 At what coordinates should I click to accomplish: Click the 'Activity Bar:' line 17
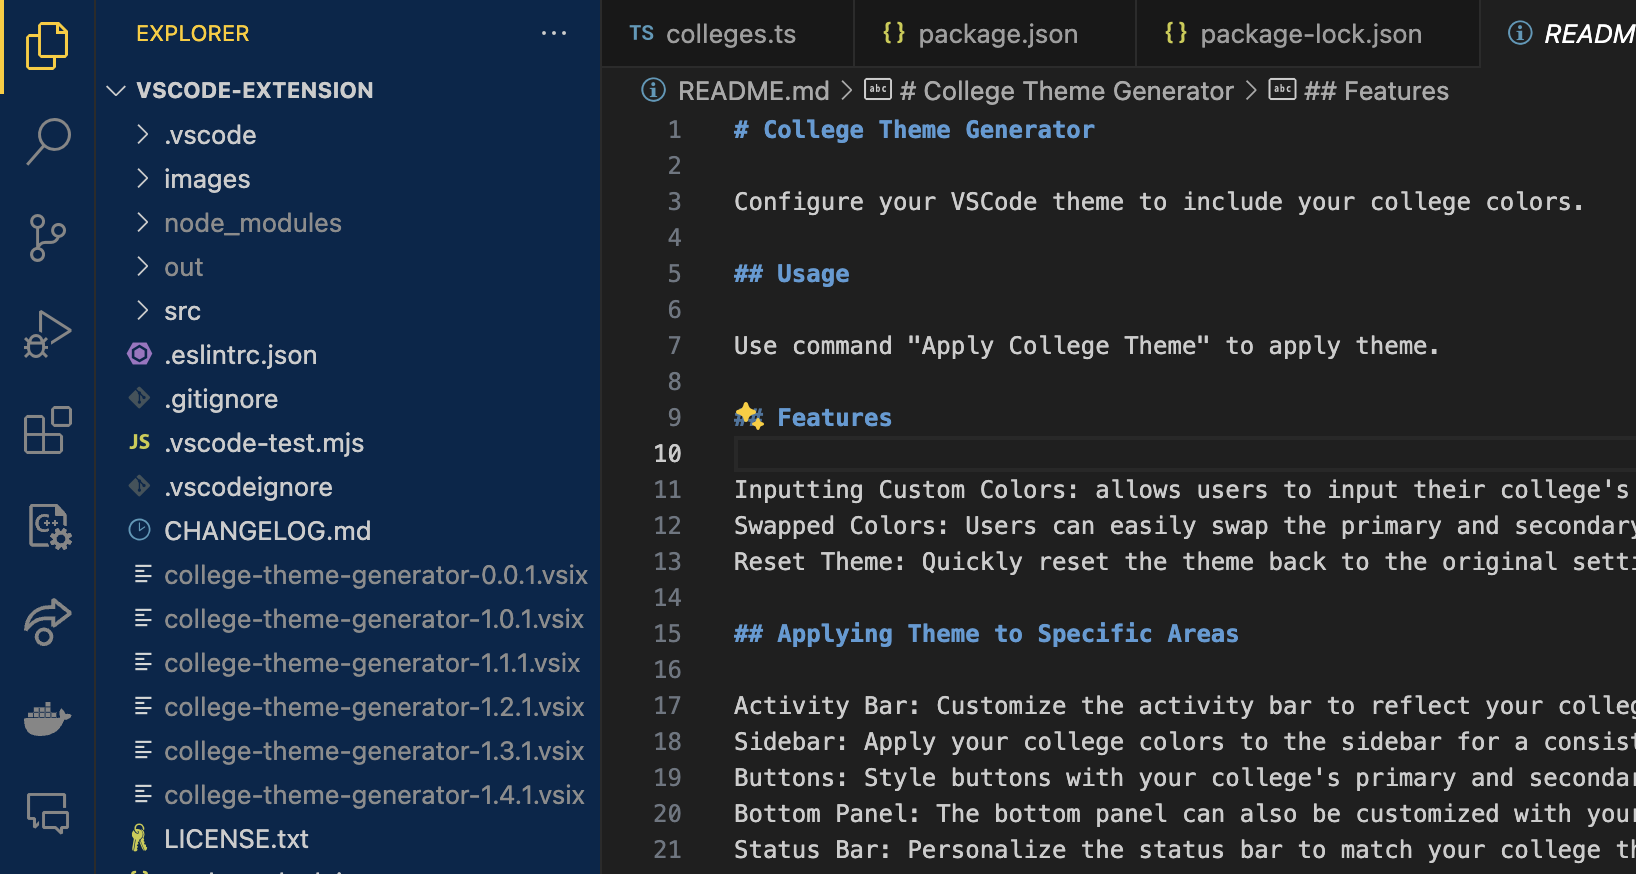(x=1184, y=706)
